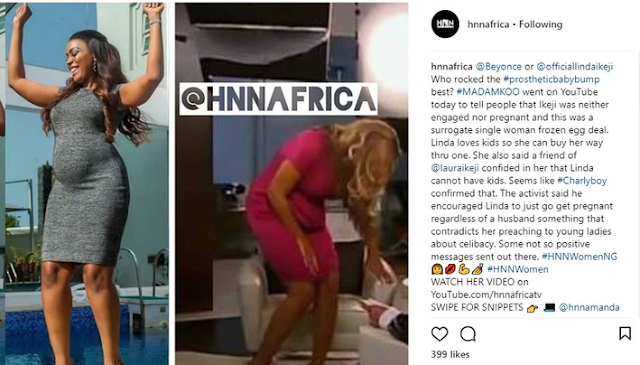Visit the @hnnamanda profile mention

tap(589, 307)
